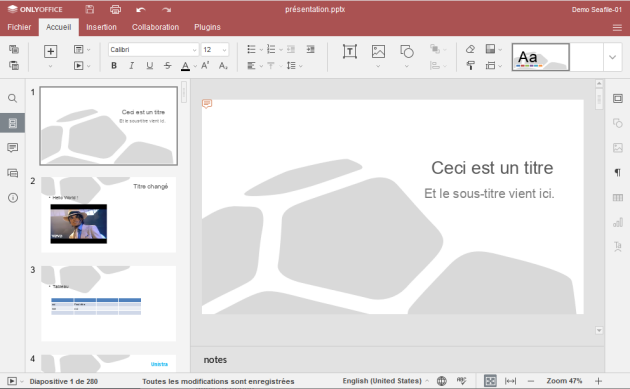Insert a text box from toolbar
Screen dimensions: 630x389
pyautogui.click(x=350, y=51)
